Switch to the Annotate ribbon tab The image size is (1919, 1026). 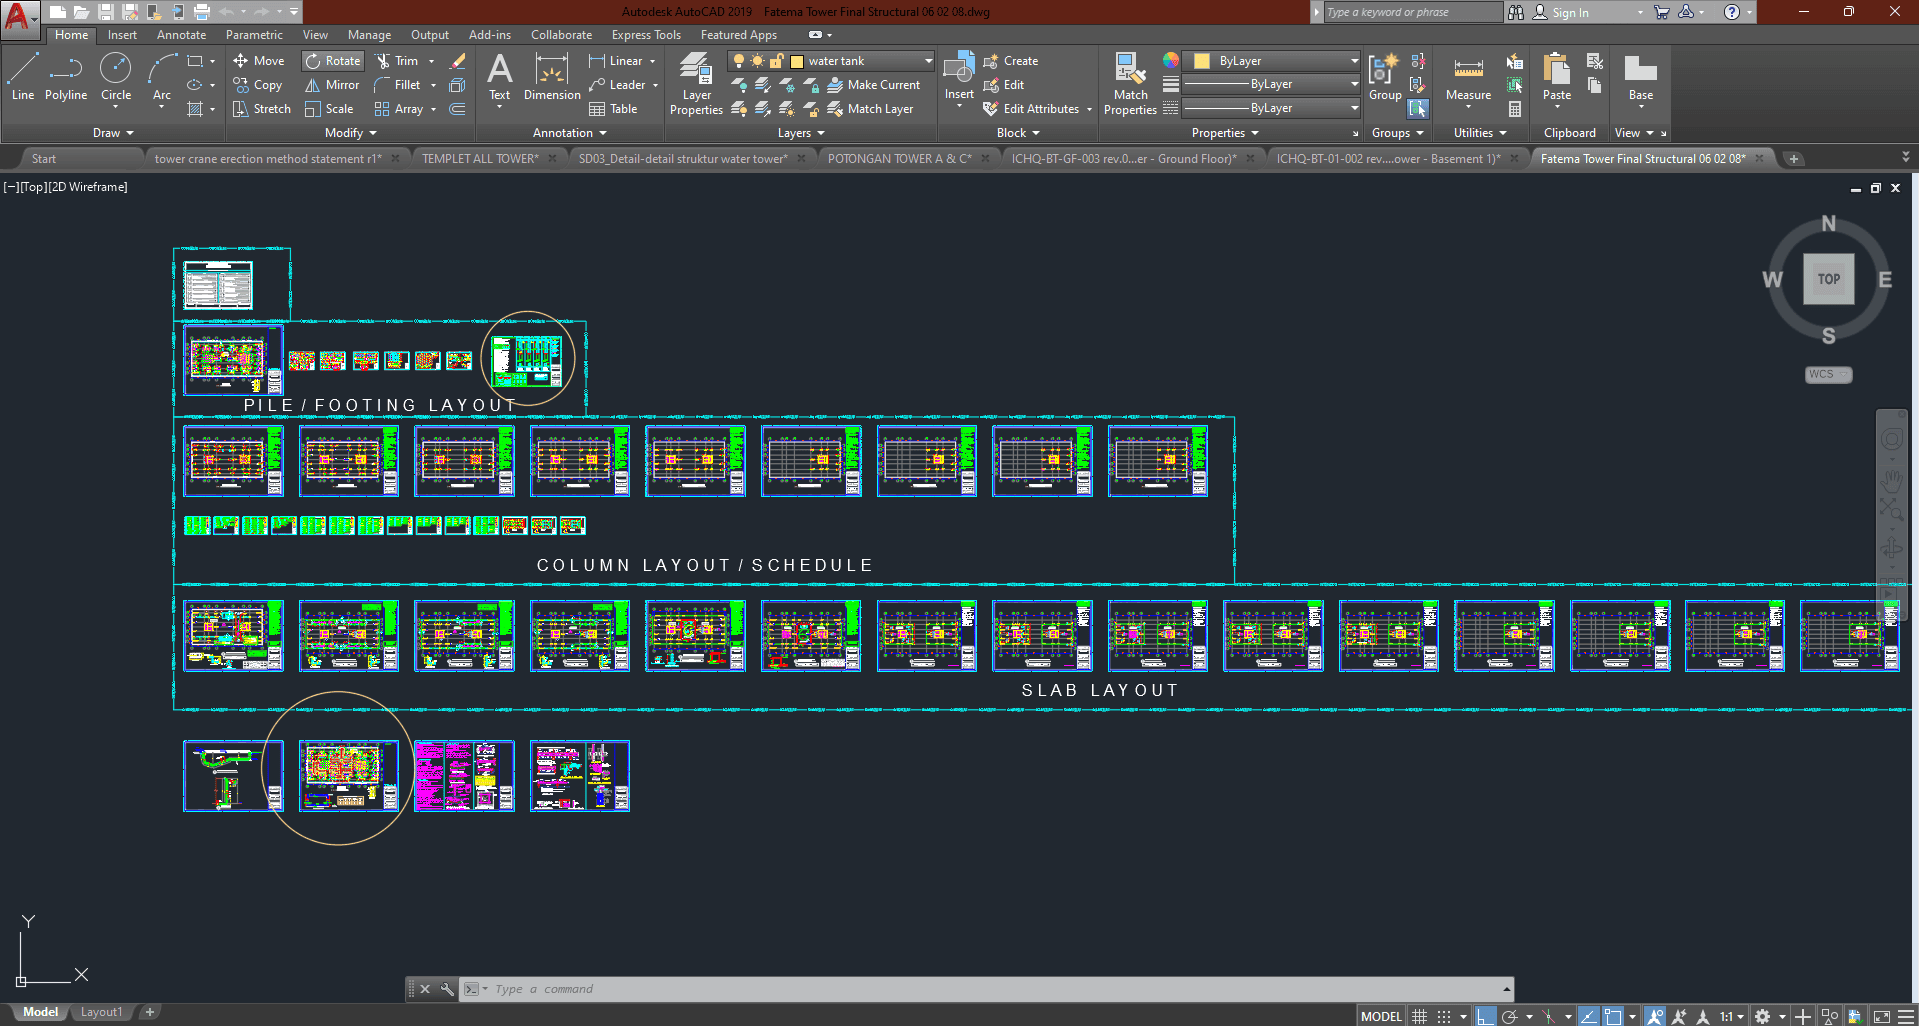(x=181, y=35)
